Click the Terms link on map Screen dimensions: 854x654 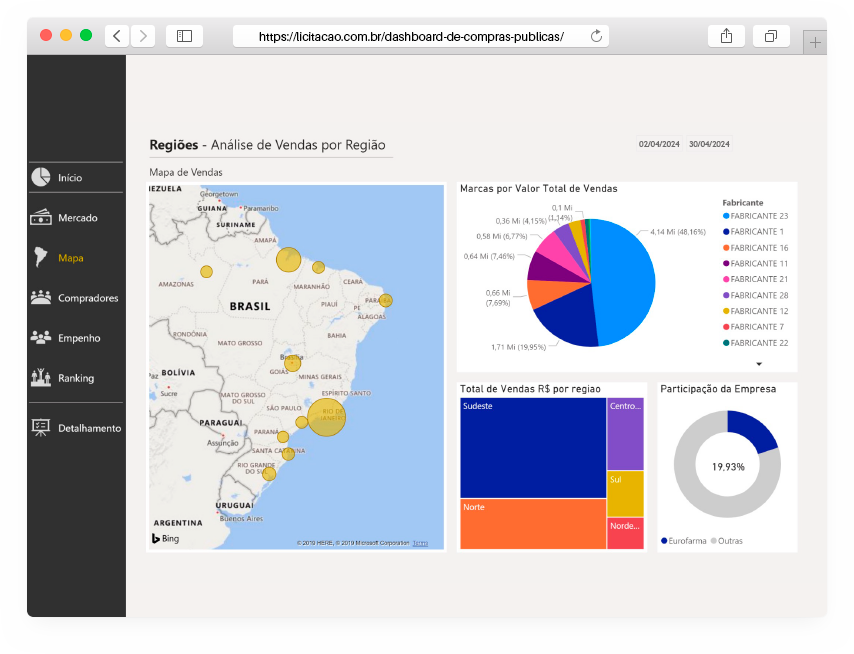(420, 543)
